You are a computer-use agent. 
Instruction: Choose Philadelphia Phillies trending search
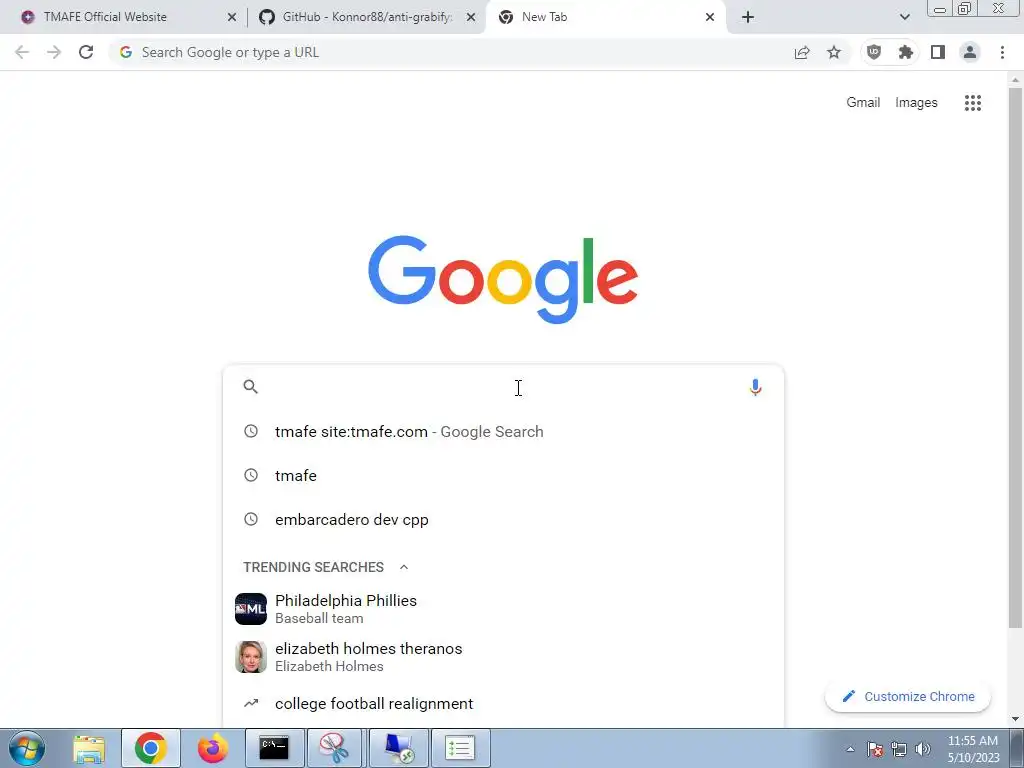503,609
